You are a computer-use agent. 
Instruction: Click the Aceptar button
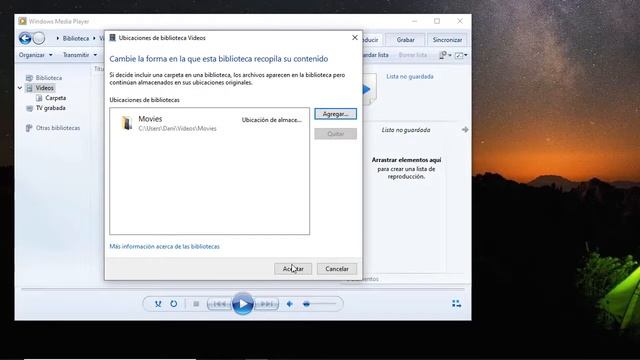(x=293, y=269)
